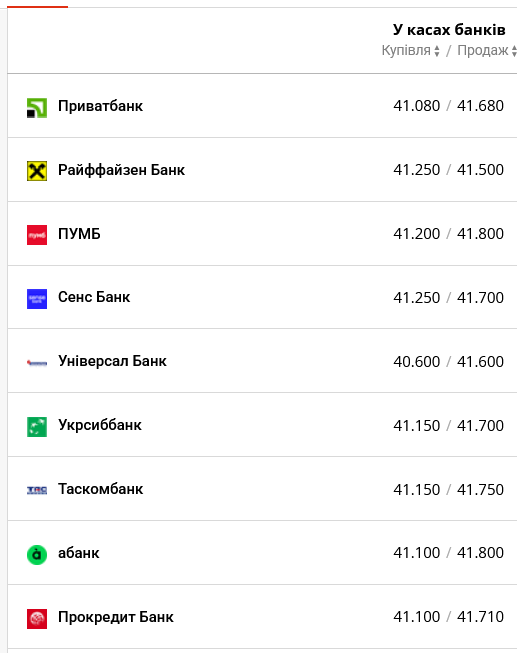The width and height of the screenshot is (517, 653).
Task: Click the ПУМБ red logo icon
Action: tap(37, 235)
